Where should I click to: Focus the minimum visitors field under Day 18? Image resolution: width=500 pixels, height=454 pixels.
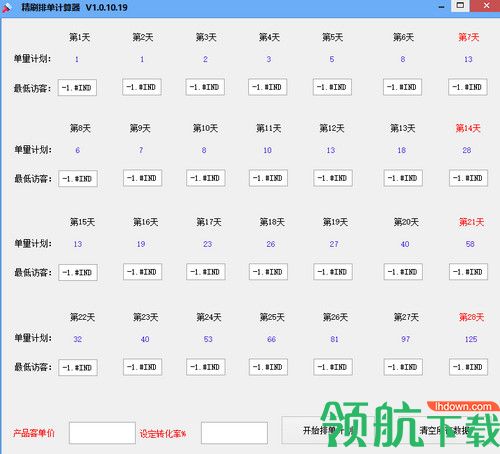[268, 272]
